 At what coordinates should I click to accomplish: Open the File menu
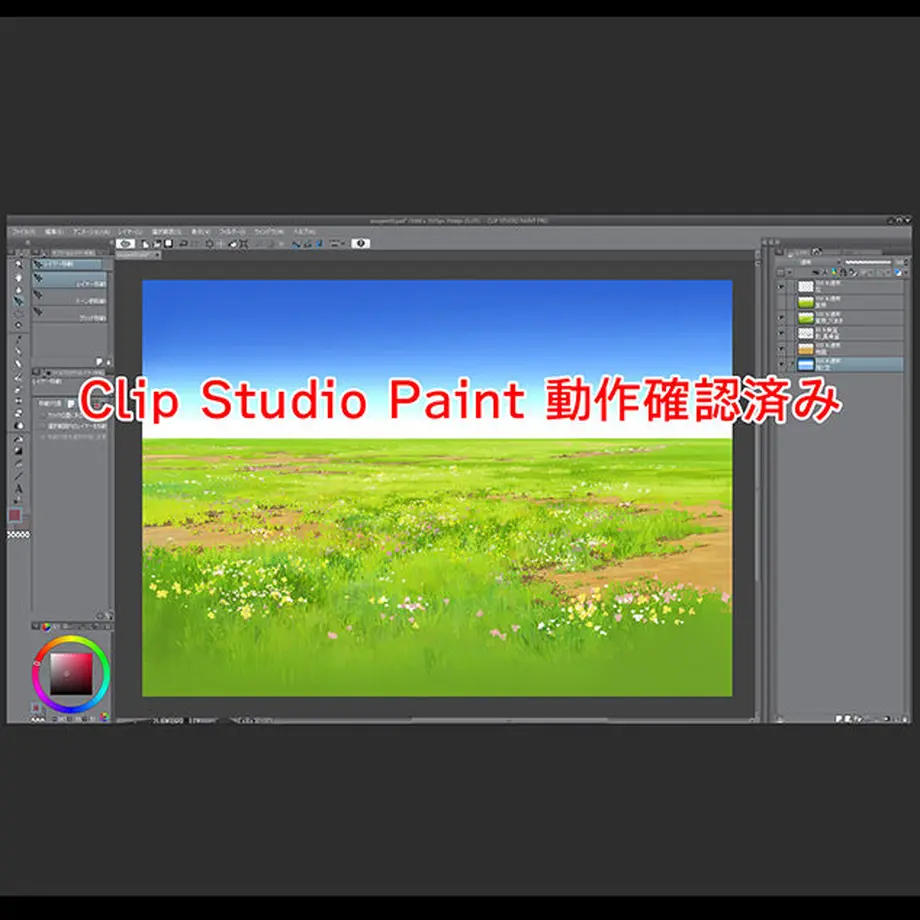23,231
